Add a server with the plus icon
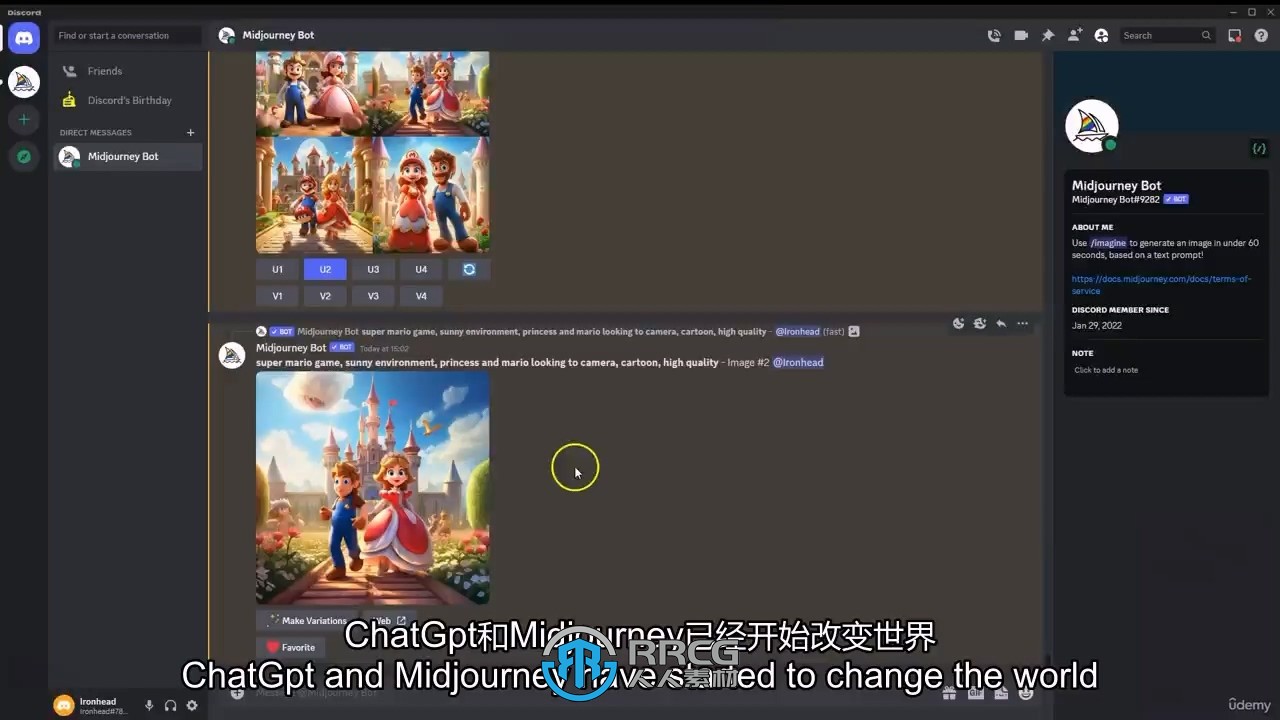This screenshot has height=720, width=1280. tap(24, 119)
